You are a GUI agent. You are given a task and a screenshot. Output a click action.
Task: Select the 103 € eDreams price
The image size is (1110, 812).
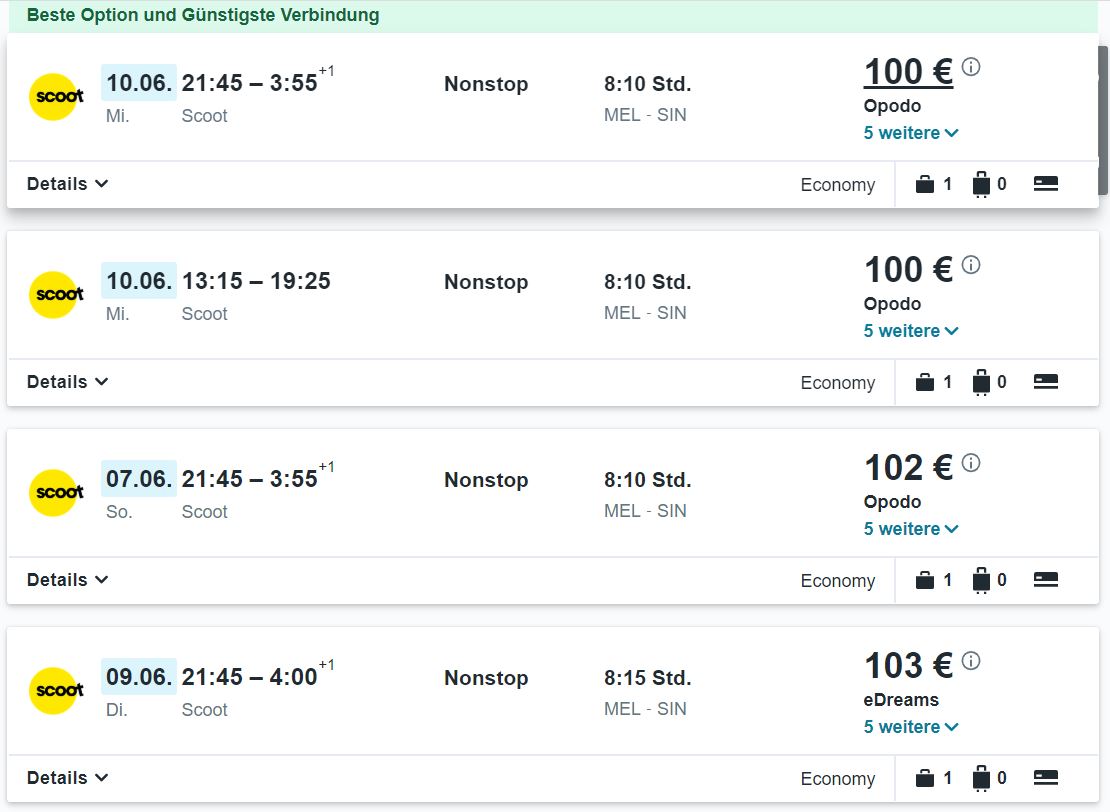909,665
